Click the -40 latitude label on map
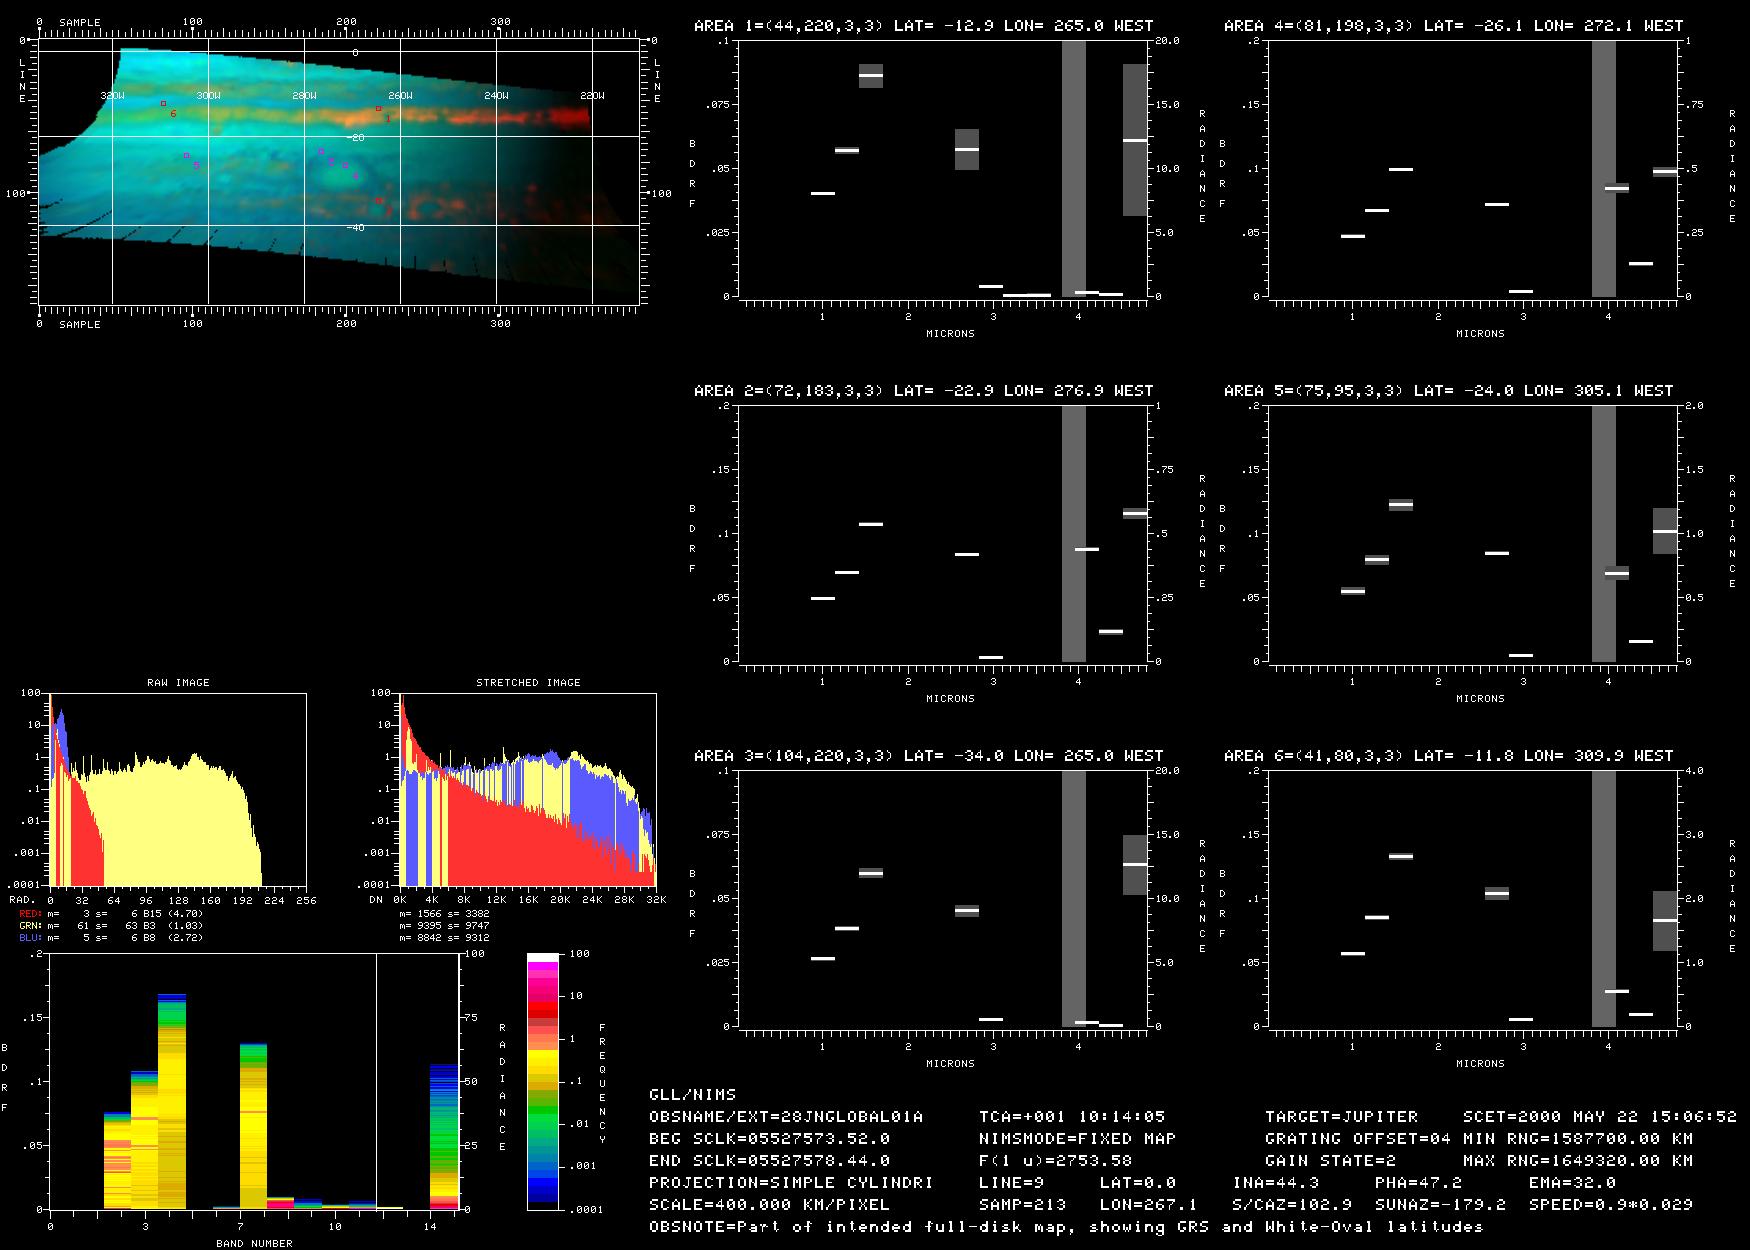Image resolution: width=1750 pixels, height=1250 pixels. click(356, 228)
